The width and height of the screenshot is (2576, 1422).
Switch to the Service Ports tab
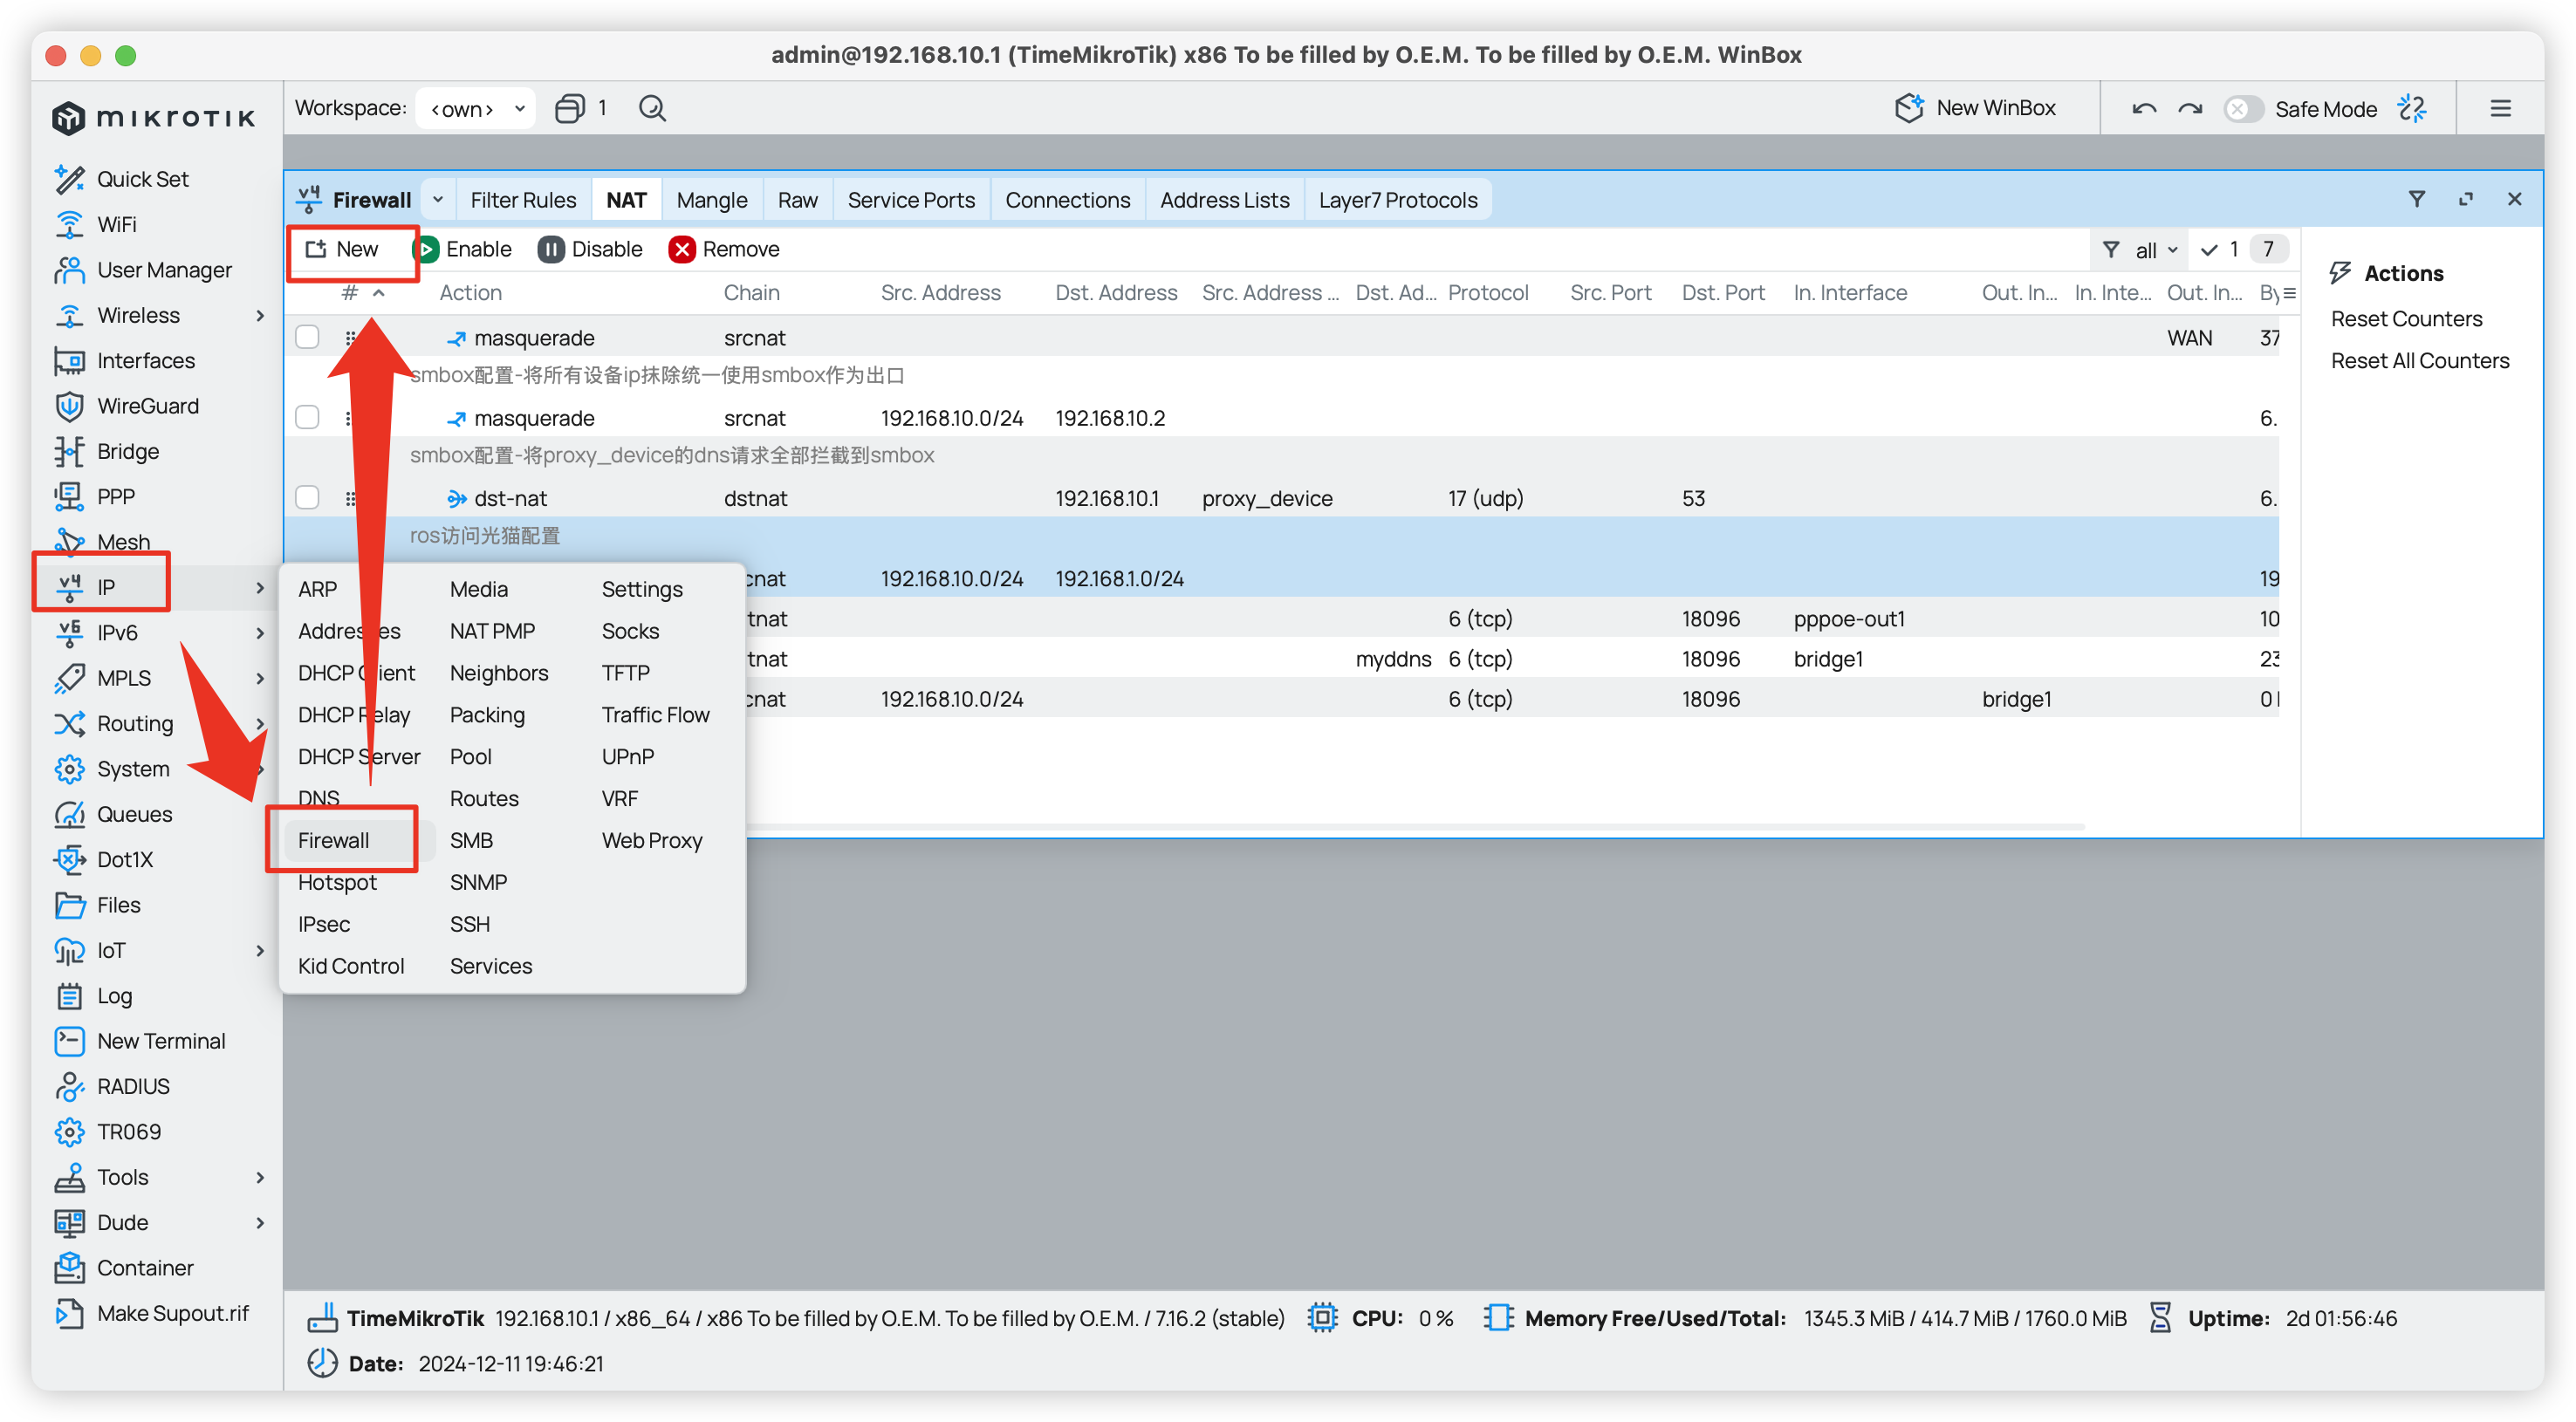pyautogui.click(x=911, y=200)
